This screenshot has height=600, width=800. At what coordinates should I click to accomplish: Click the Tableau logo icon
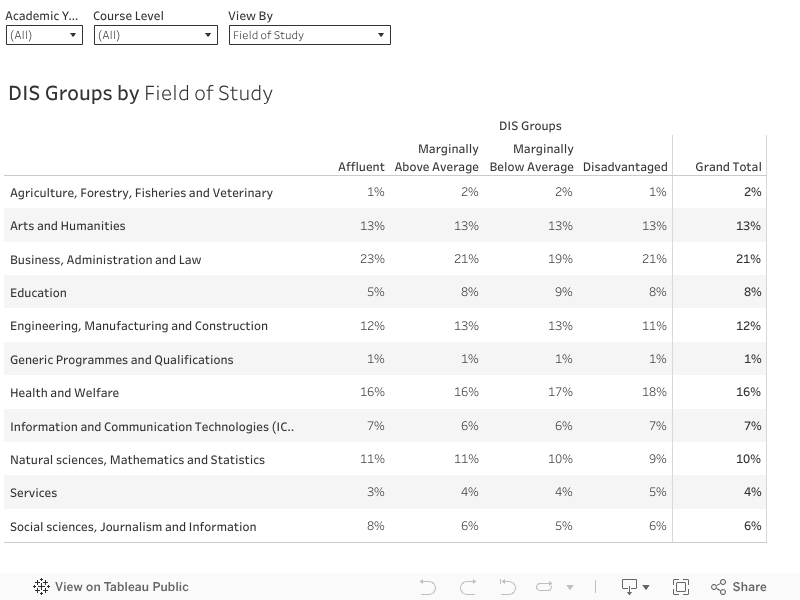[41, 587]
